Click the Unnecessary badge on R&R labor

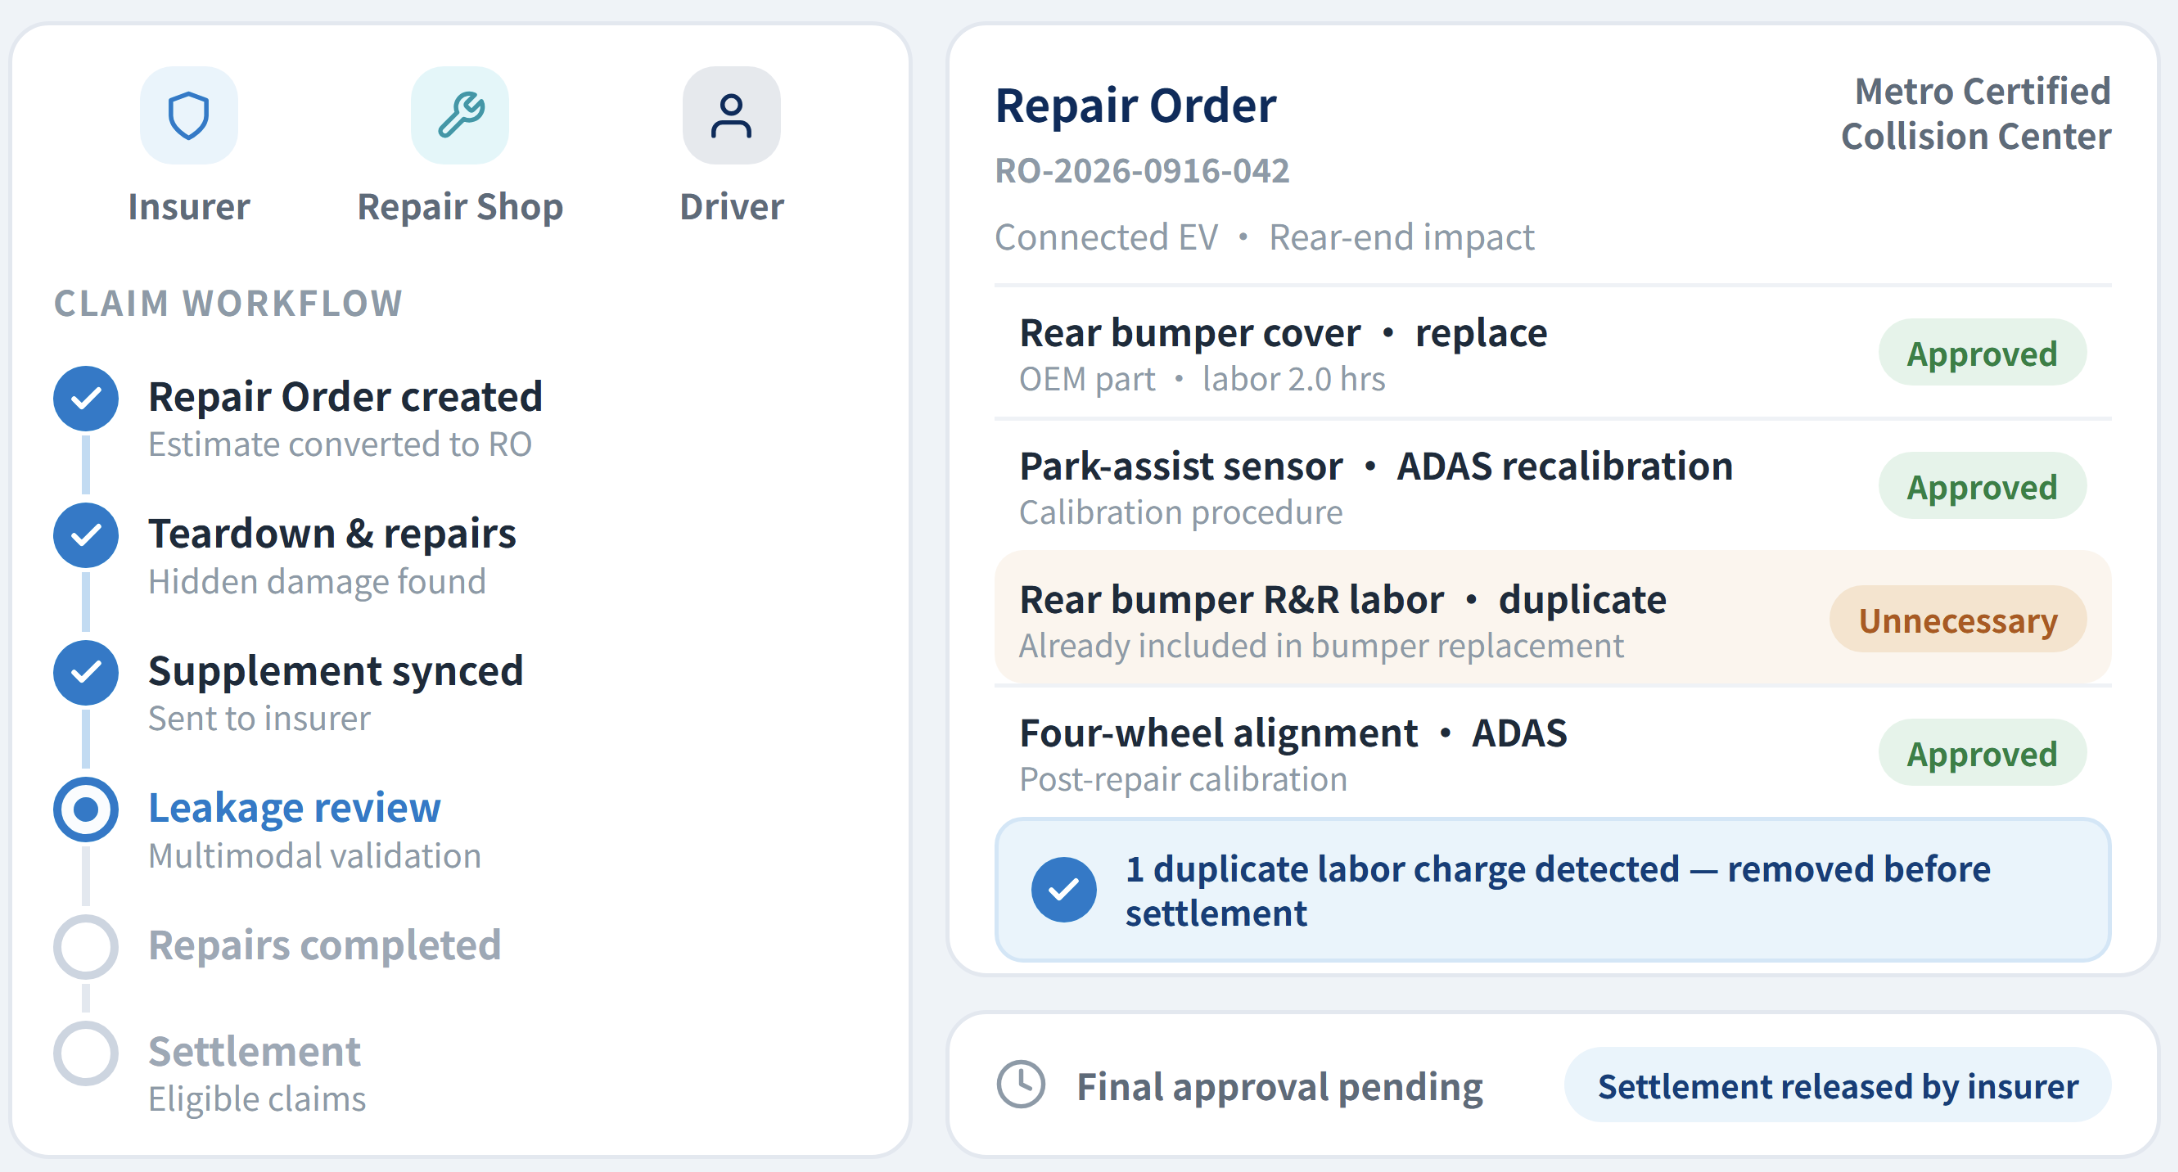1958,620
